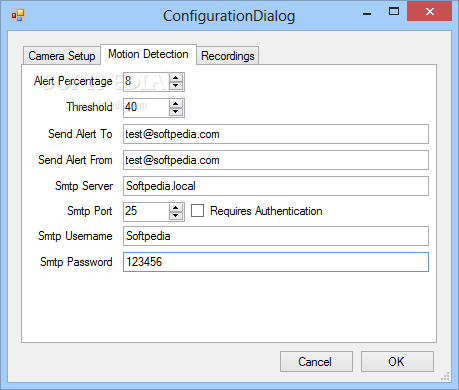
Task: Click the ConfigurationDialog app icon in title bar
Action: coord(18,15)
